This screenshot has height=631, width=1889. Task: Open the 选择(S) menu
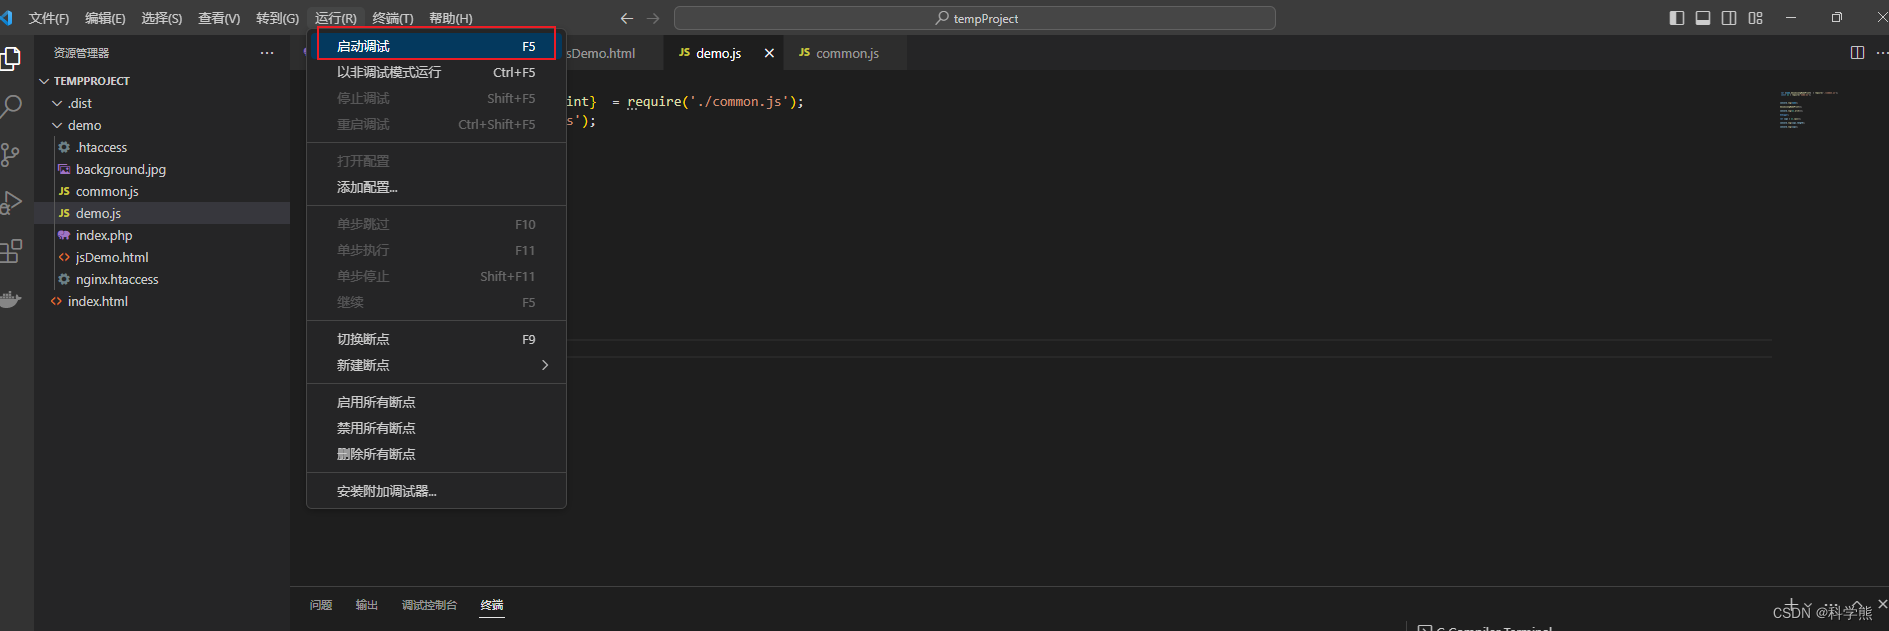162,18
